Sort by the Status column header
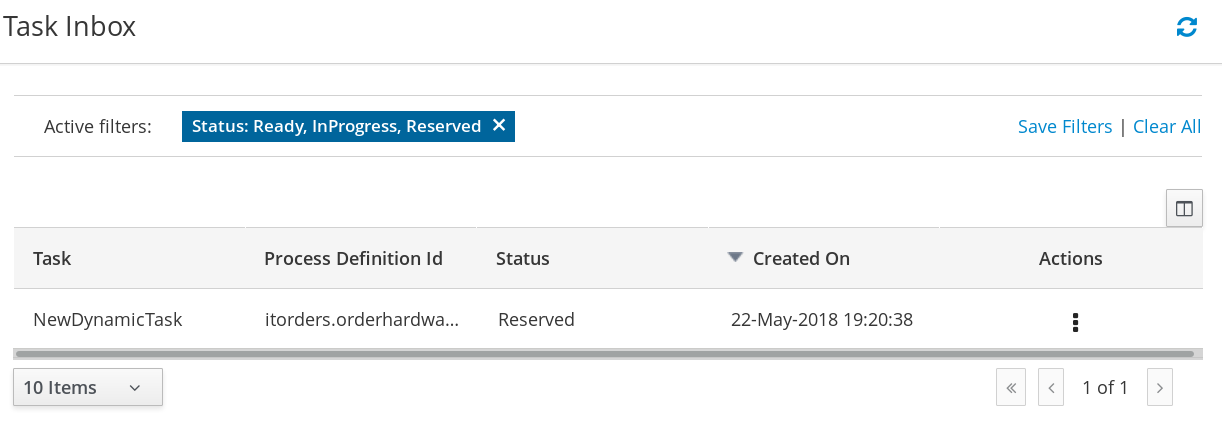 click(x=523, y=258)
